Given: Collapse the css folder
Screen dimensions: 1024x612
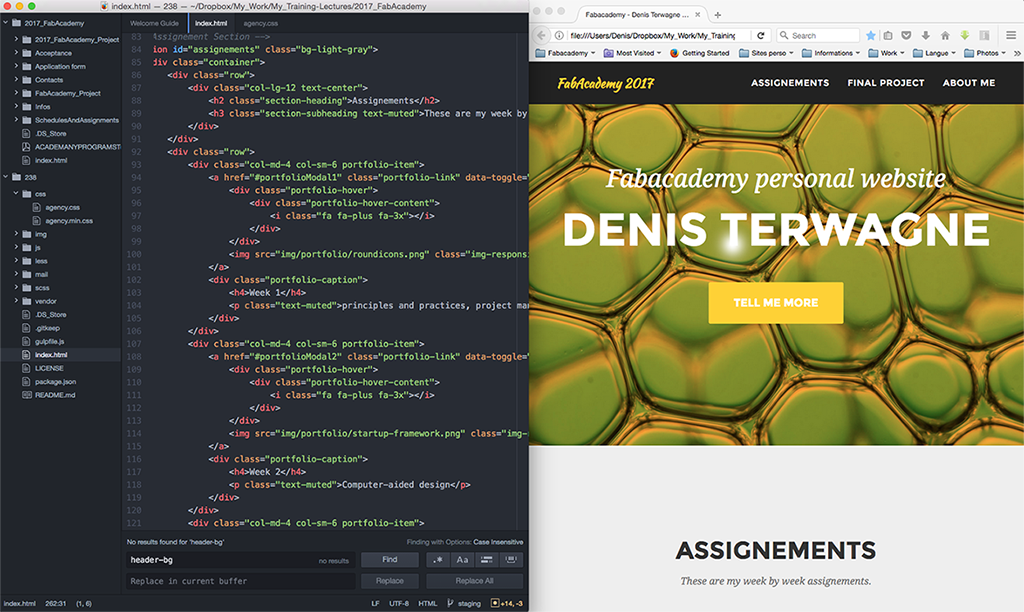Looking at the screenshot, I should pyautogui.click(x=16, y=193).
